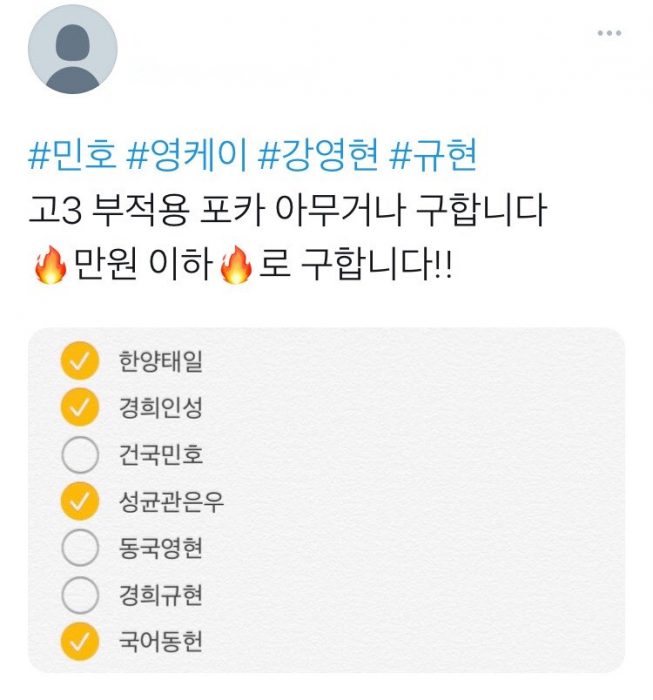Open the #규현 hashtag link

[432, 156]
